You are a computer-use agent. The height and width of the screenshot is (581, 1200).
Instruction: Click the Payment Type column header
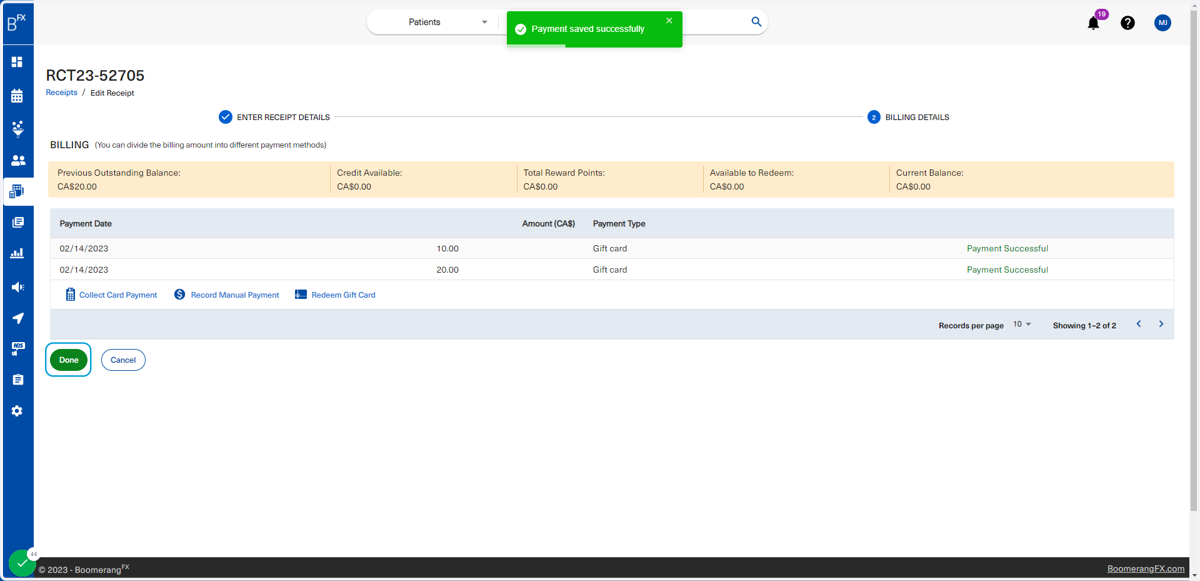point(619,224)
